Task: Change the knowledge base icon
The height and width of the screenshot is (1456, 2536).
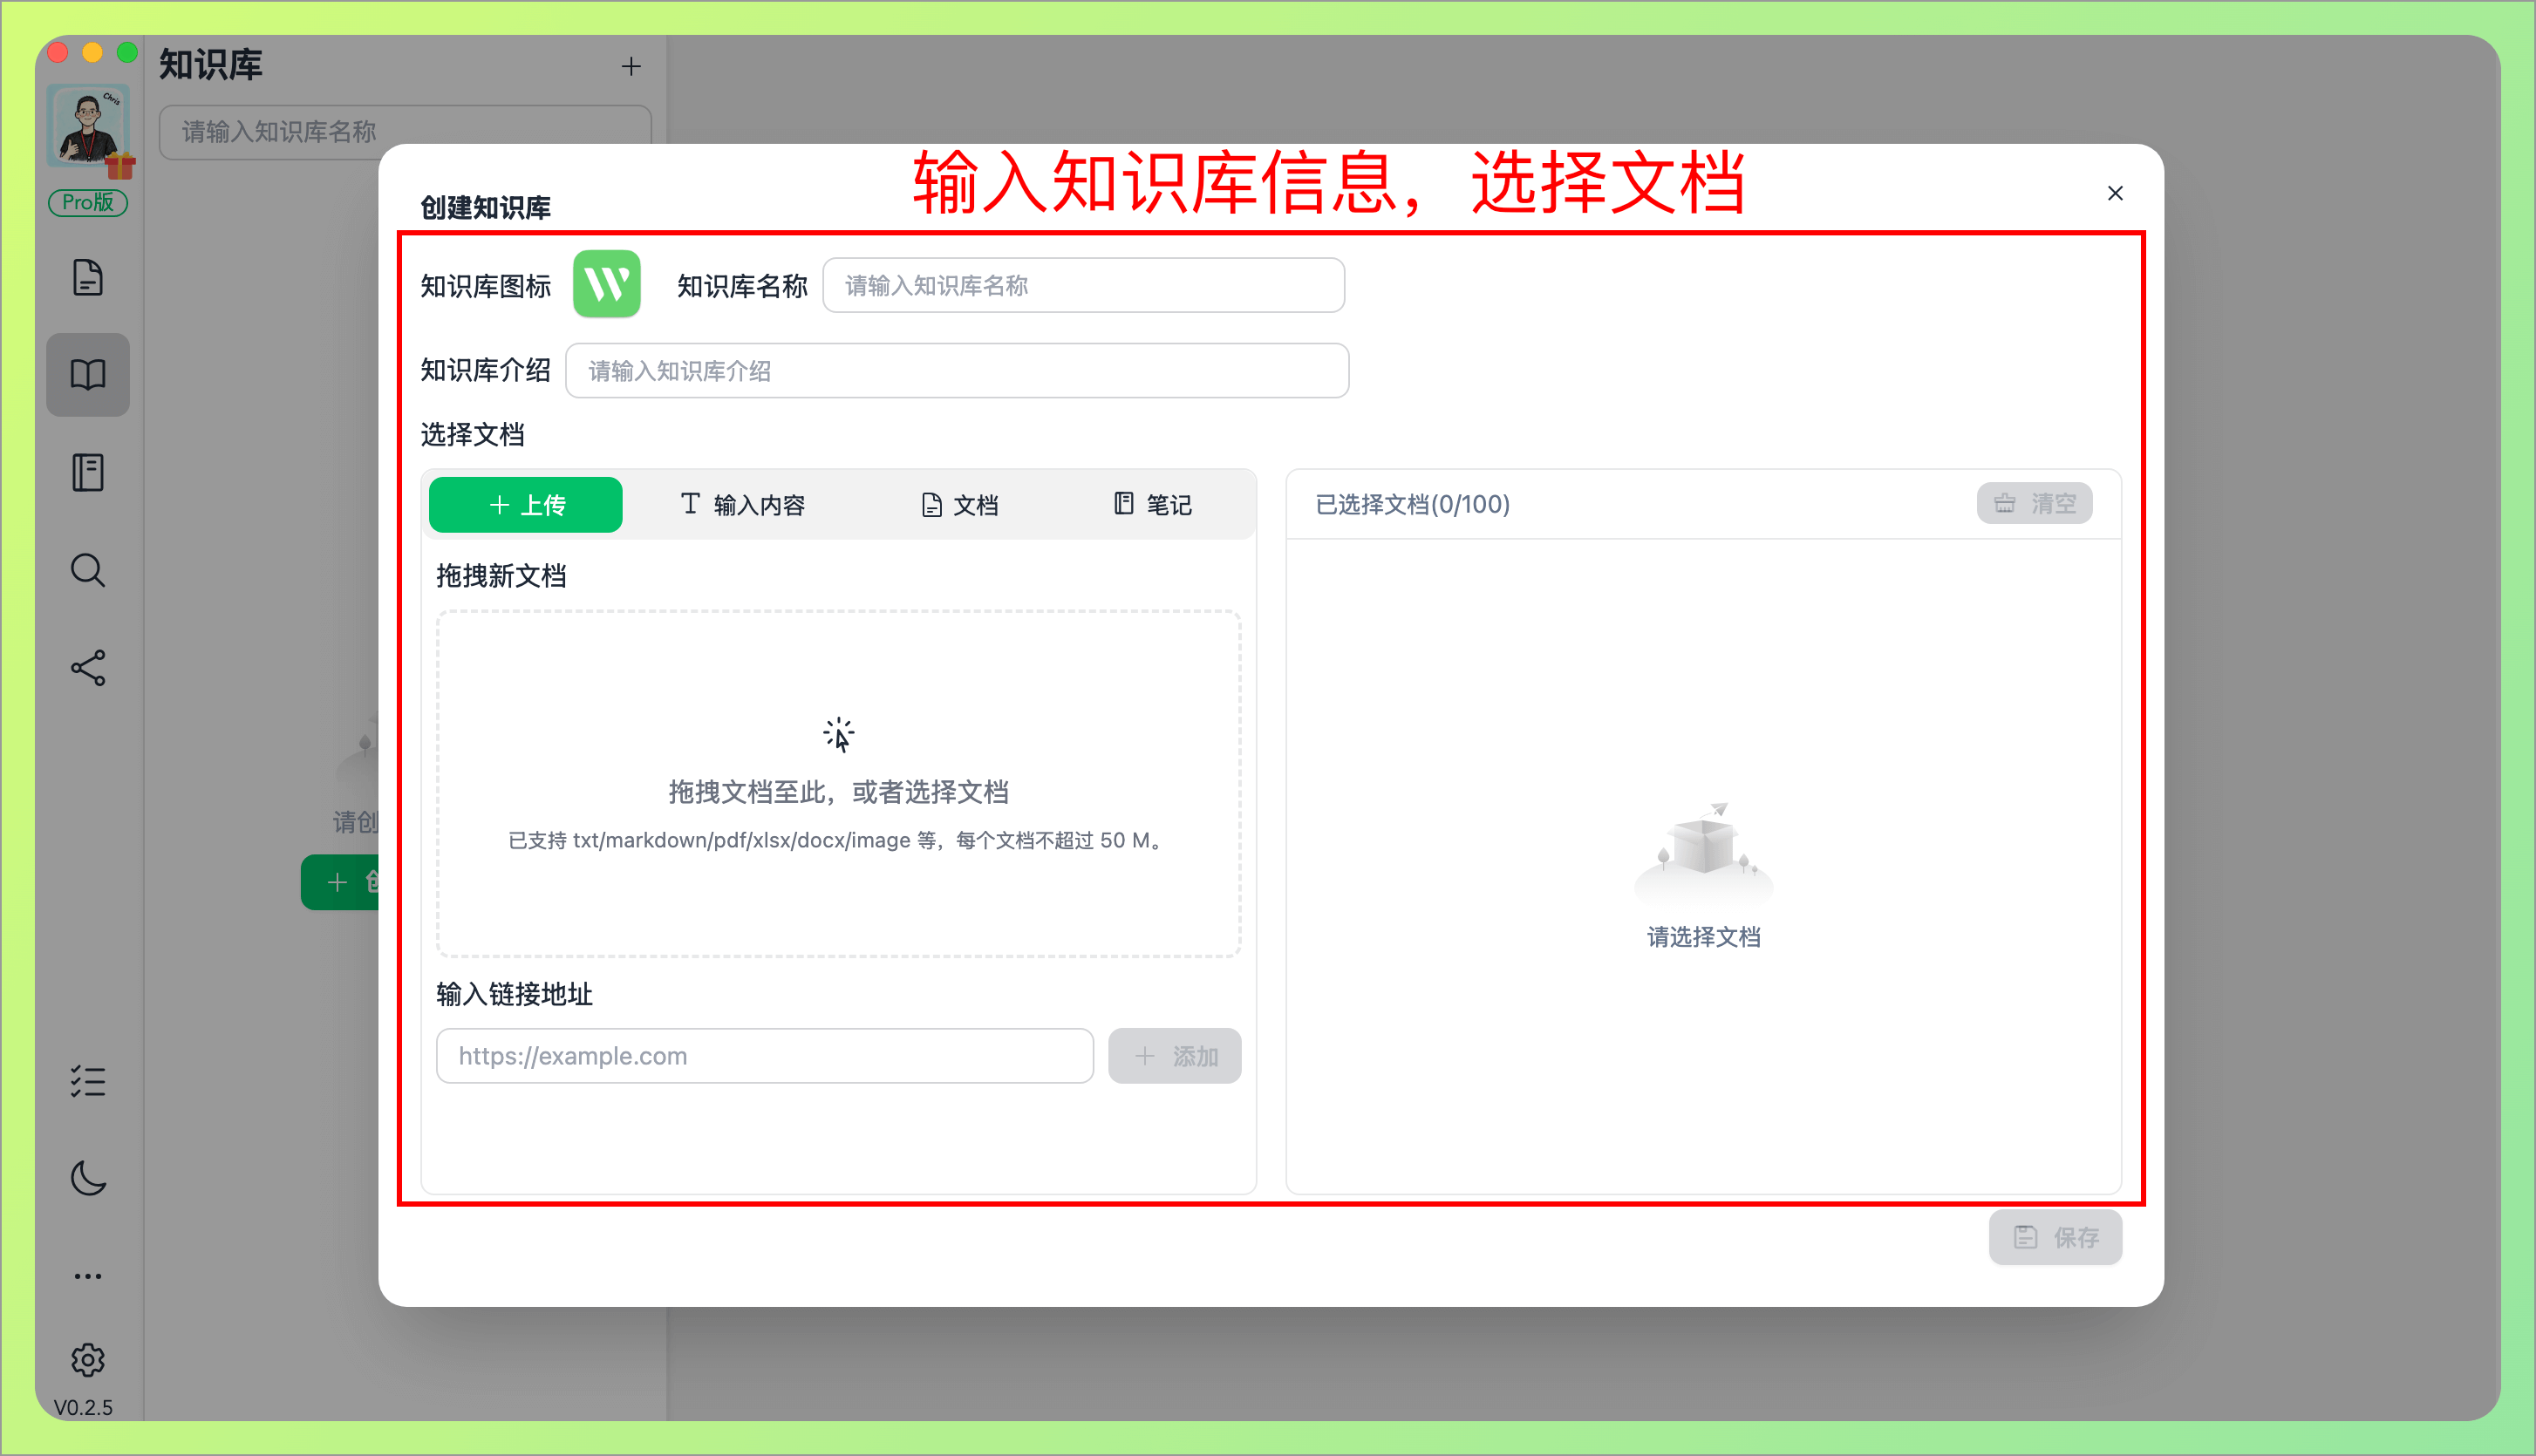Action: (606, 284)
